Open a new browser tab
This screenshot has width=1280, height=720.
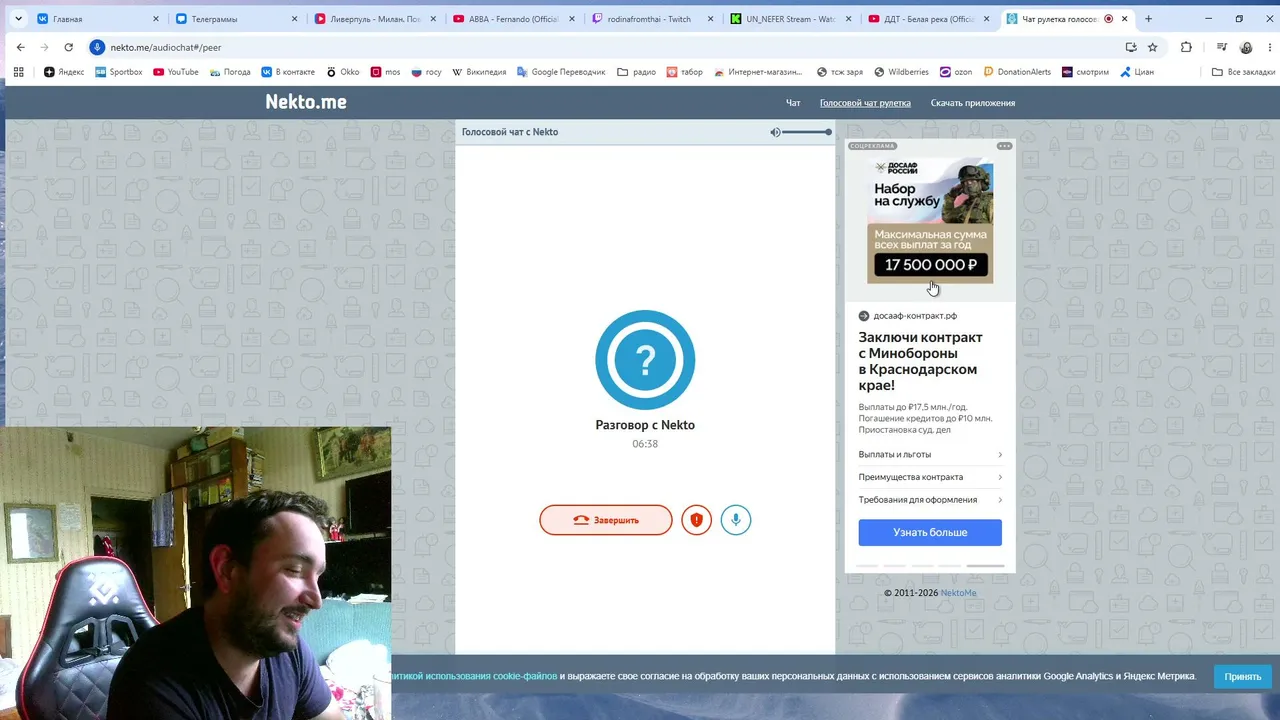pyautogui.click(x=1148, y=19)
